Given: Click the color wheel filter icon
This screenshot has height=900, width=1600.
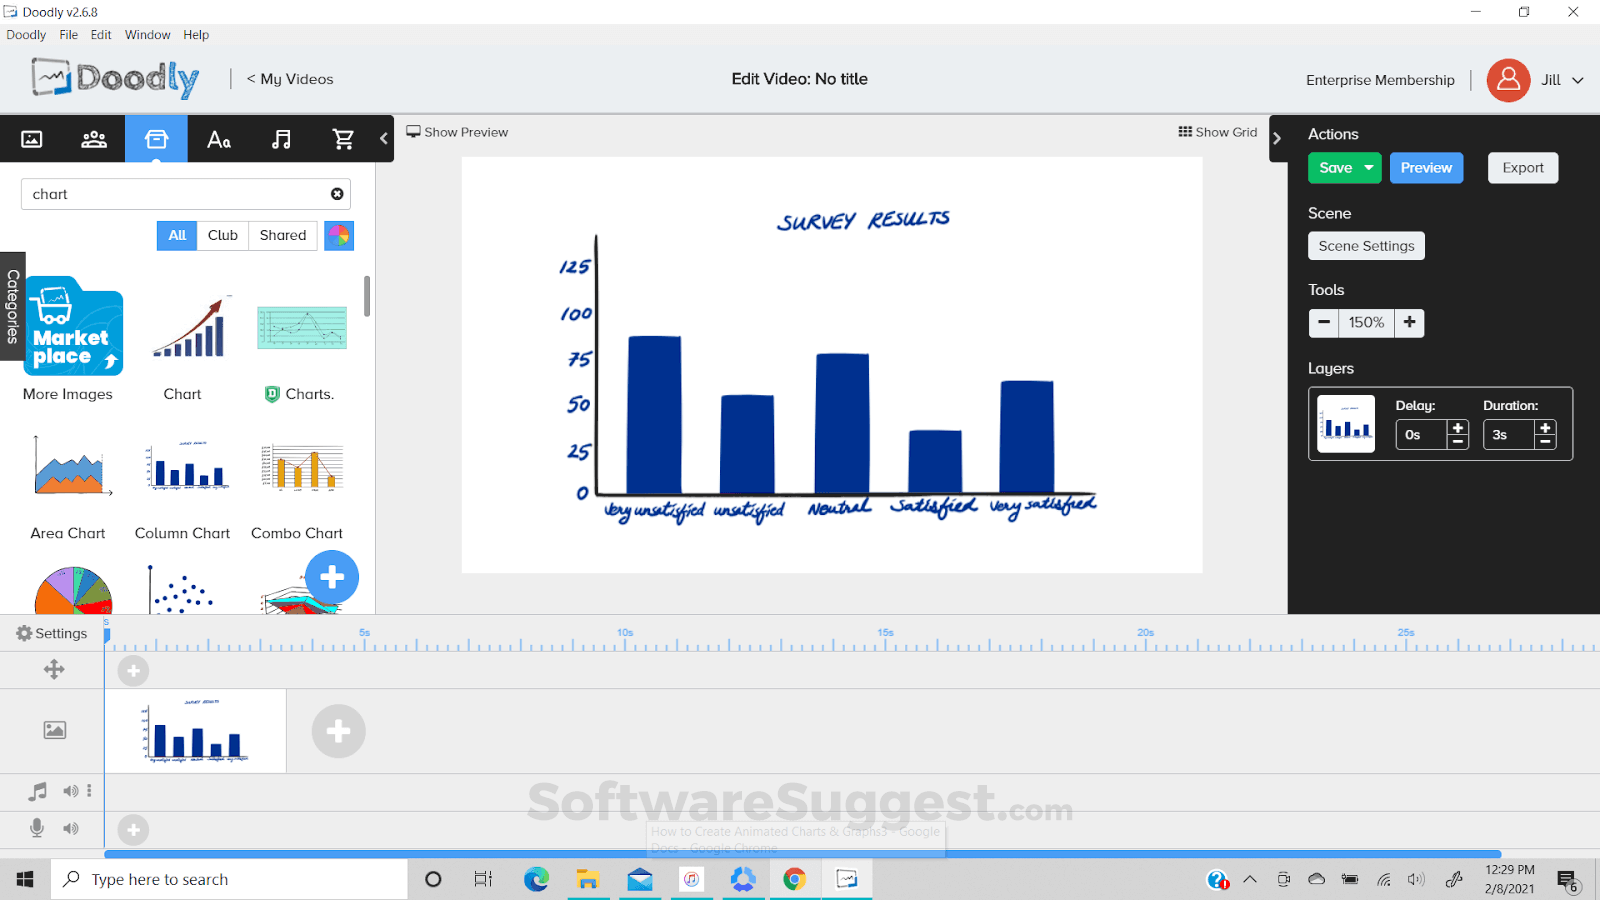Looking at the screenshot, I should pyautogui.click(x=339, y=236).
